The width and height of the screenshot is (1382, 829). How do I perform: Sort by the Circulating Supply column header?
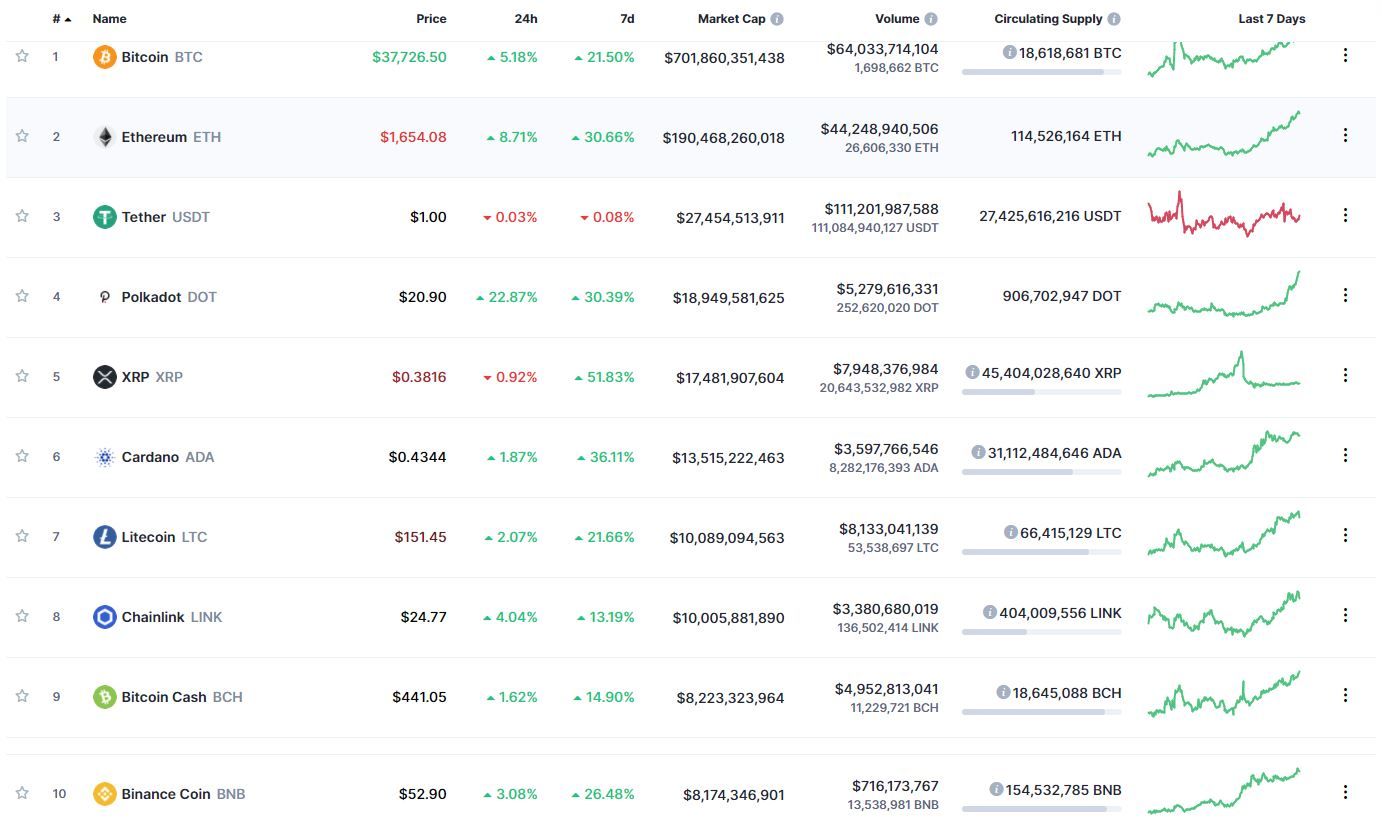[1048, 19]
